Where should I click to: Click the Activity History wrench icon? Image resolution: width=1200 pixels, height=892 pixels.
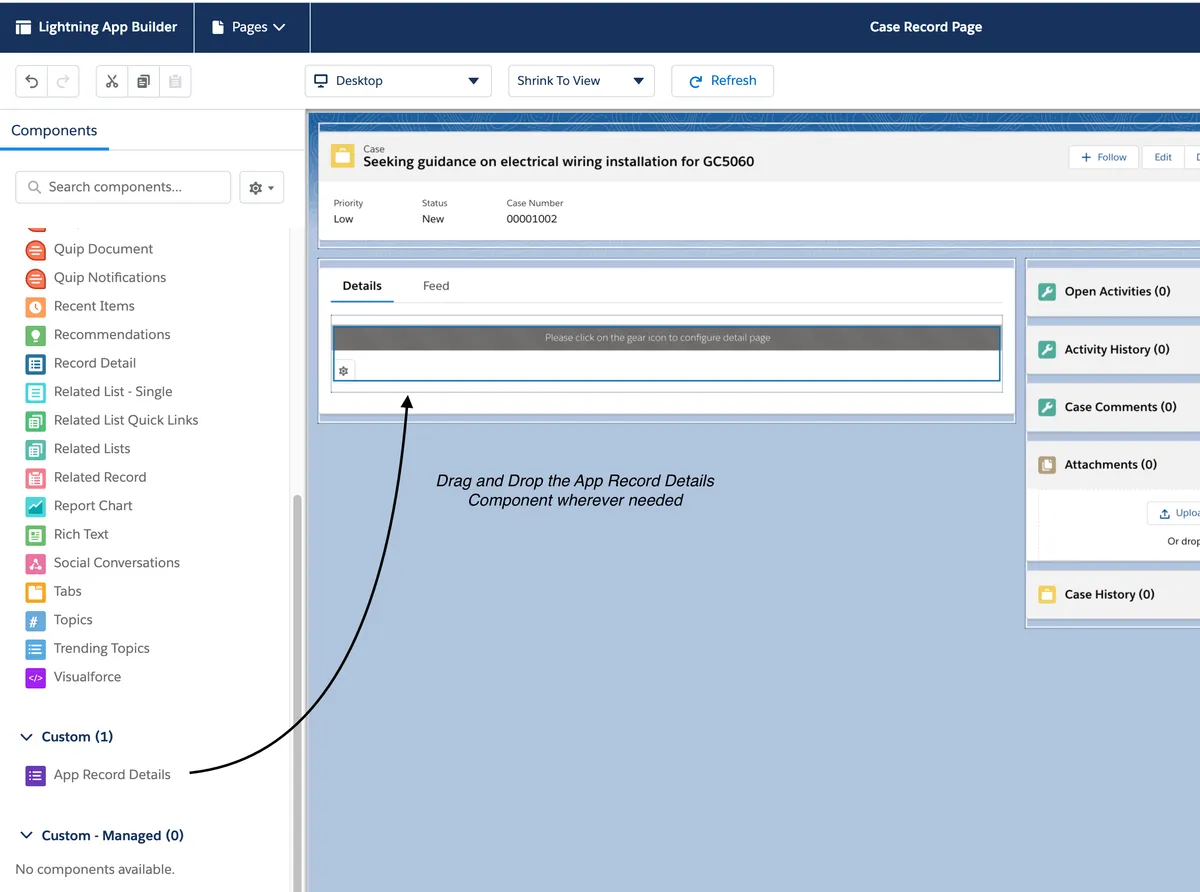coord(1047,350)
